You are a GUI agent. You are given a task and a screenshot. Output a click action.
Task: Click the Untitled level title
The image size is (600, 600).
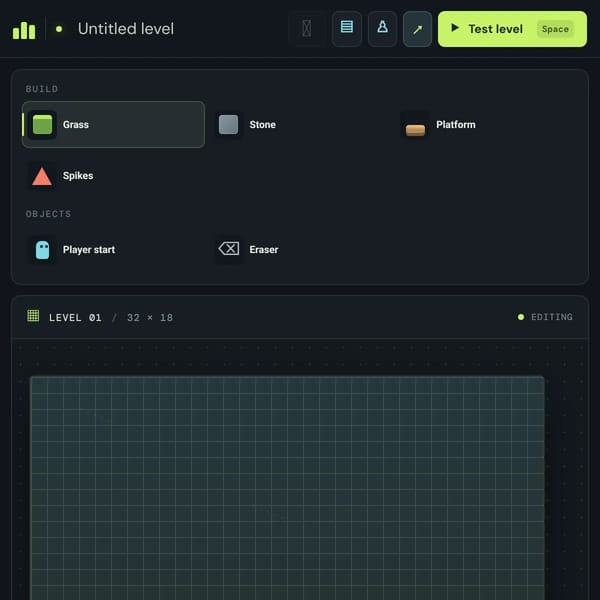[126, 29]
